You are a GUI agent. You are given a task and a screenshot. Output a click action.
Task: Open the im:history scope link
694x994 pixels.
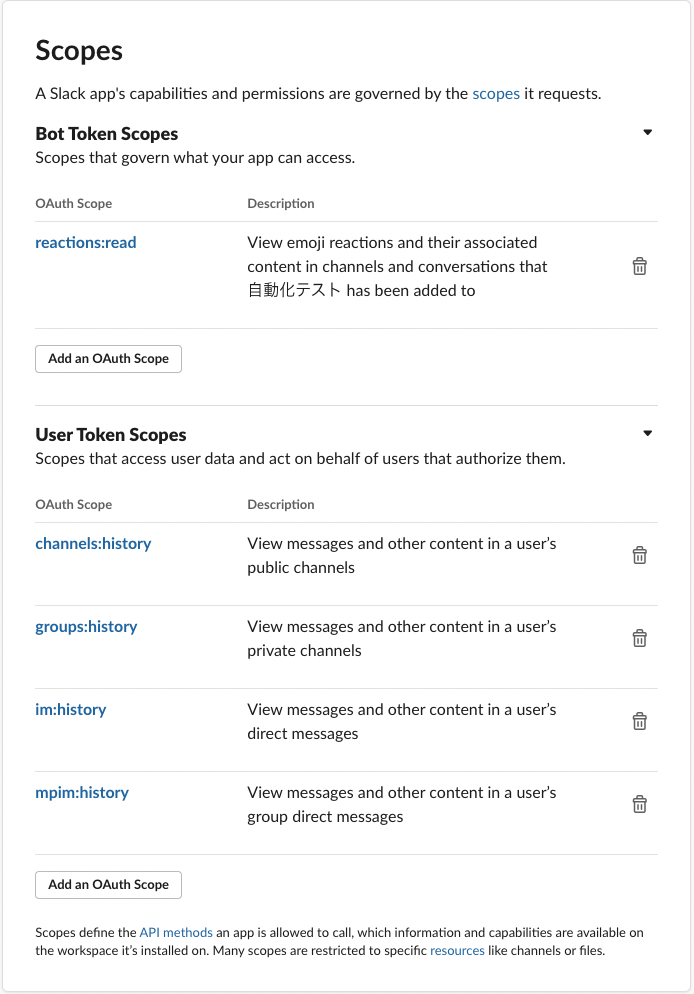coord(70,710)
